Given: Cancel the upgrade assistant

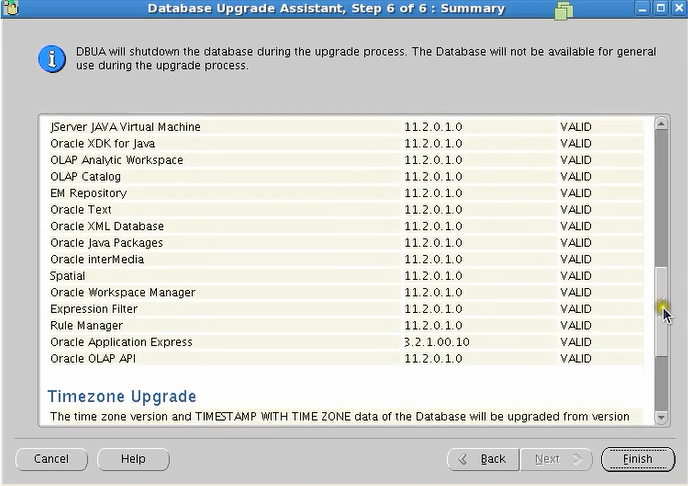Looking at the screenshot, I should (x=51, y=459).
